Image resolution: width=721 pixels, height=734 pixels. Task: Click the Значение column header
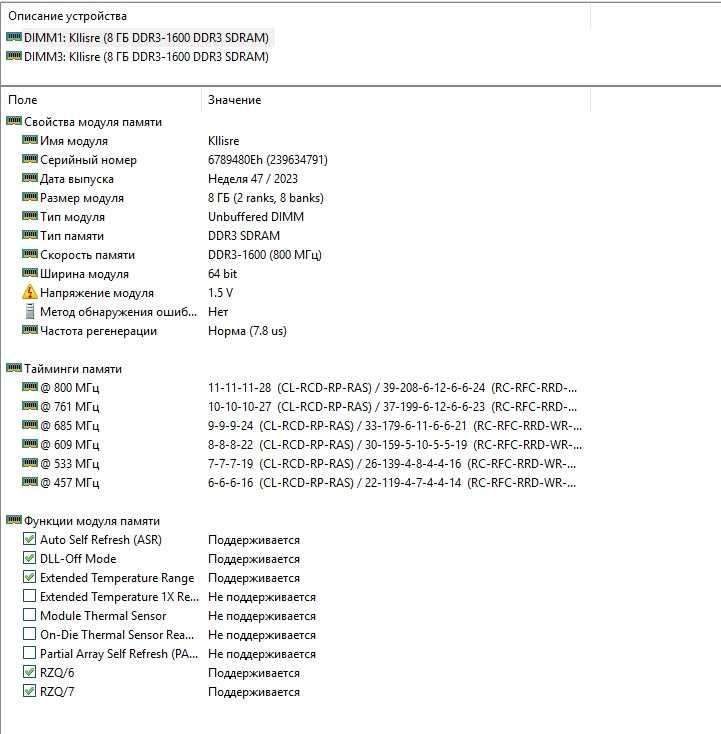pyautogui.click(x=396, y=100)
